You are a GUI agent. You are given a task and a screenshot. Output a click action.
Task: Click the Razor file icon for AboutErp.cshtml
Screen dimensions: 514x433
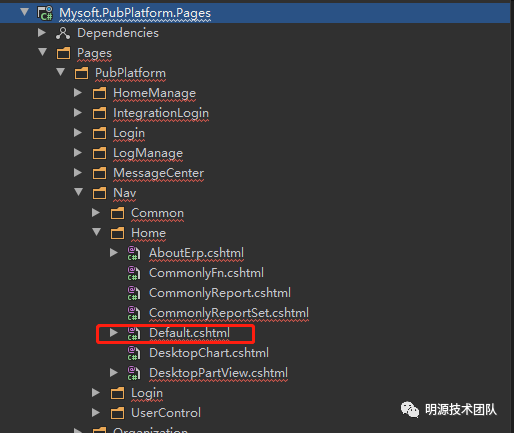(134, 253)
